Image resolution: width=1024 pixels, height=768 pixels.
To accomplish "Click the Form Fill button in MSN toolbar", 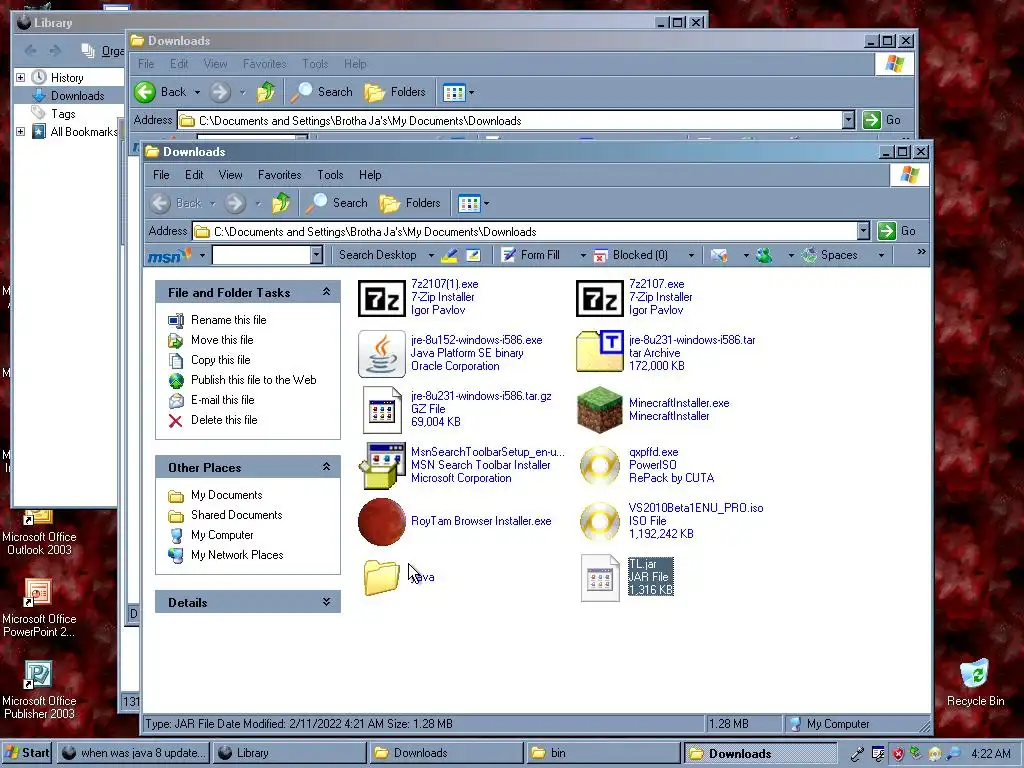I will [531, 255].
